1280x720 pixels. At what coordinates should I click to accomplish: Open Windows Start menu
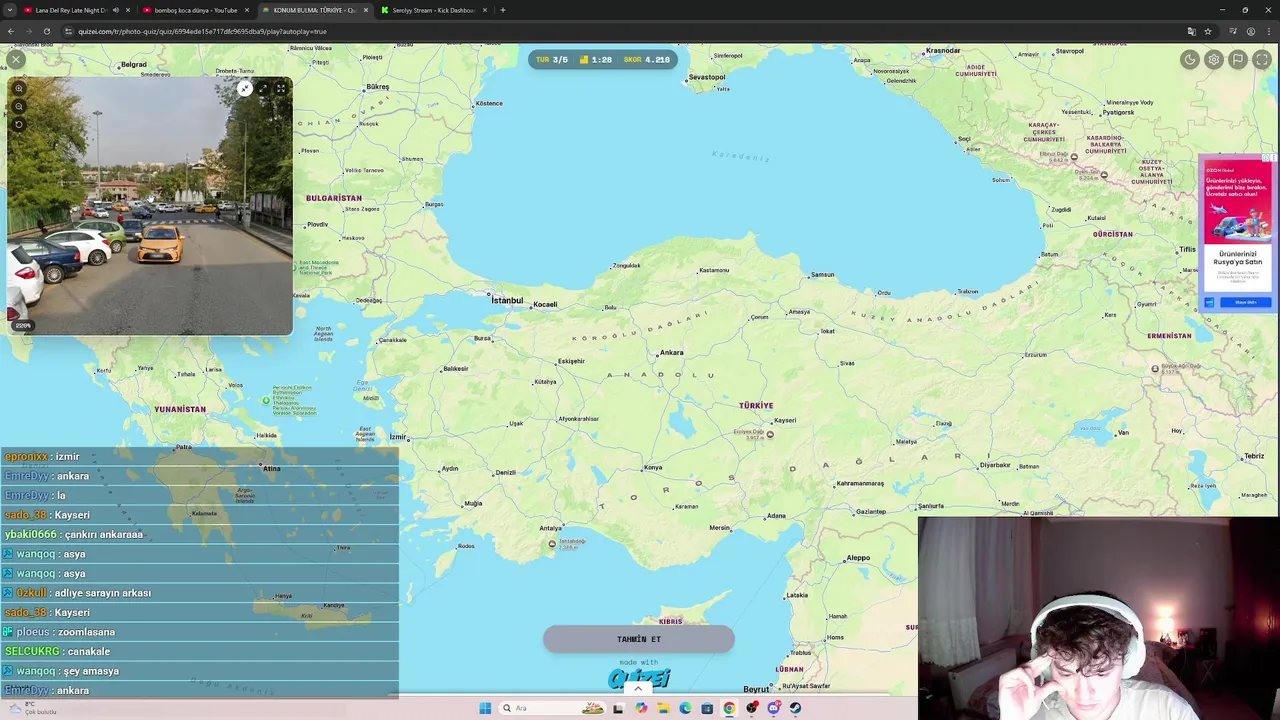point(485,708)
